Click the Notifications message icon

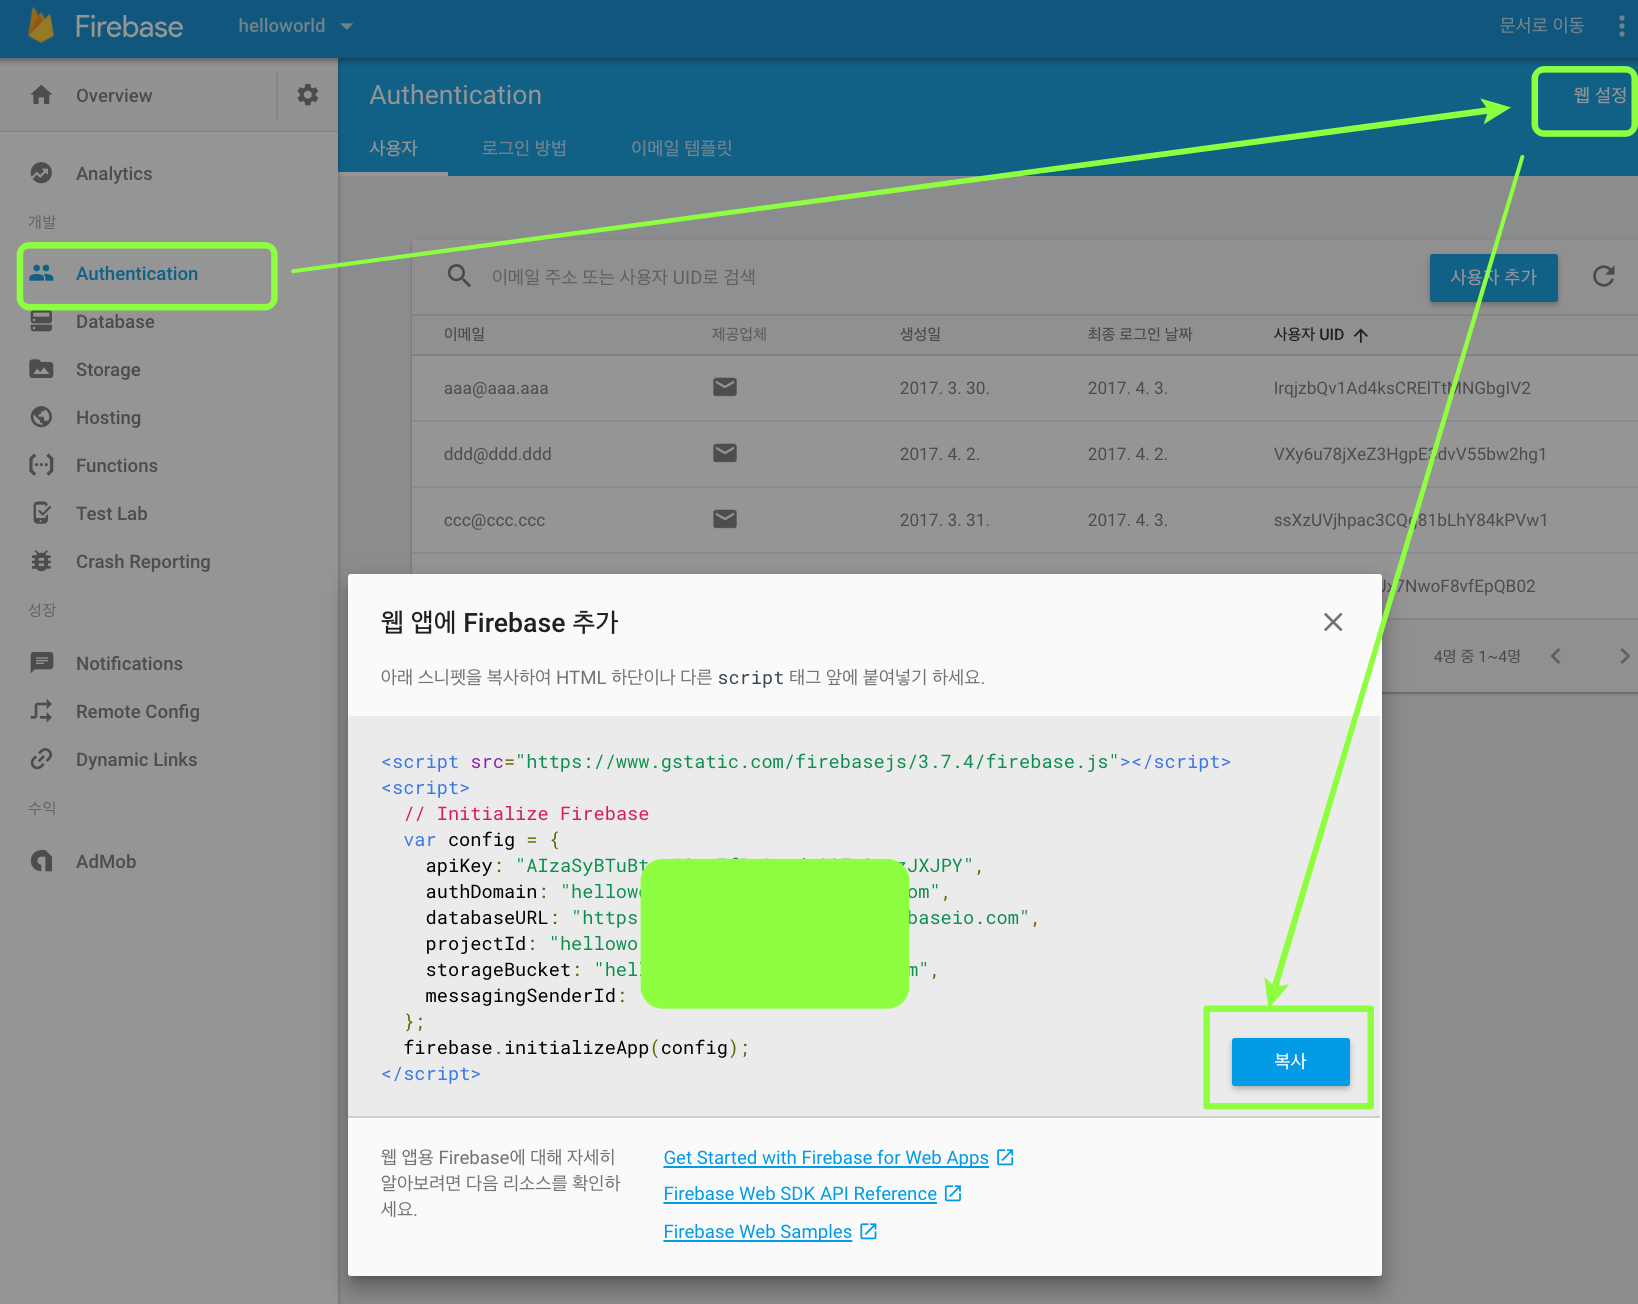click(x=41, y=662)
